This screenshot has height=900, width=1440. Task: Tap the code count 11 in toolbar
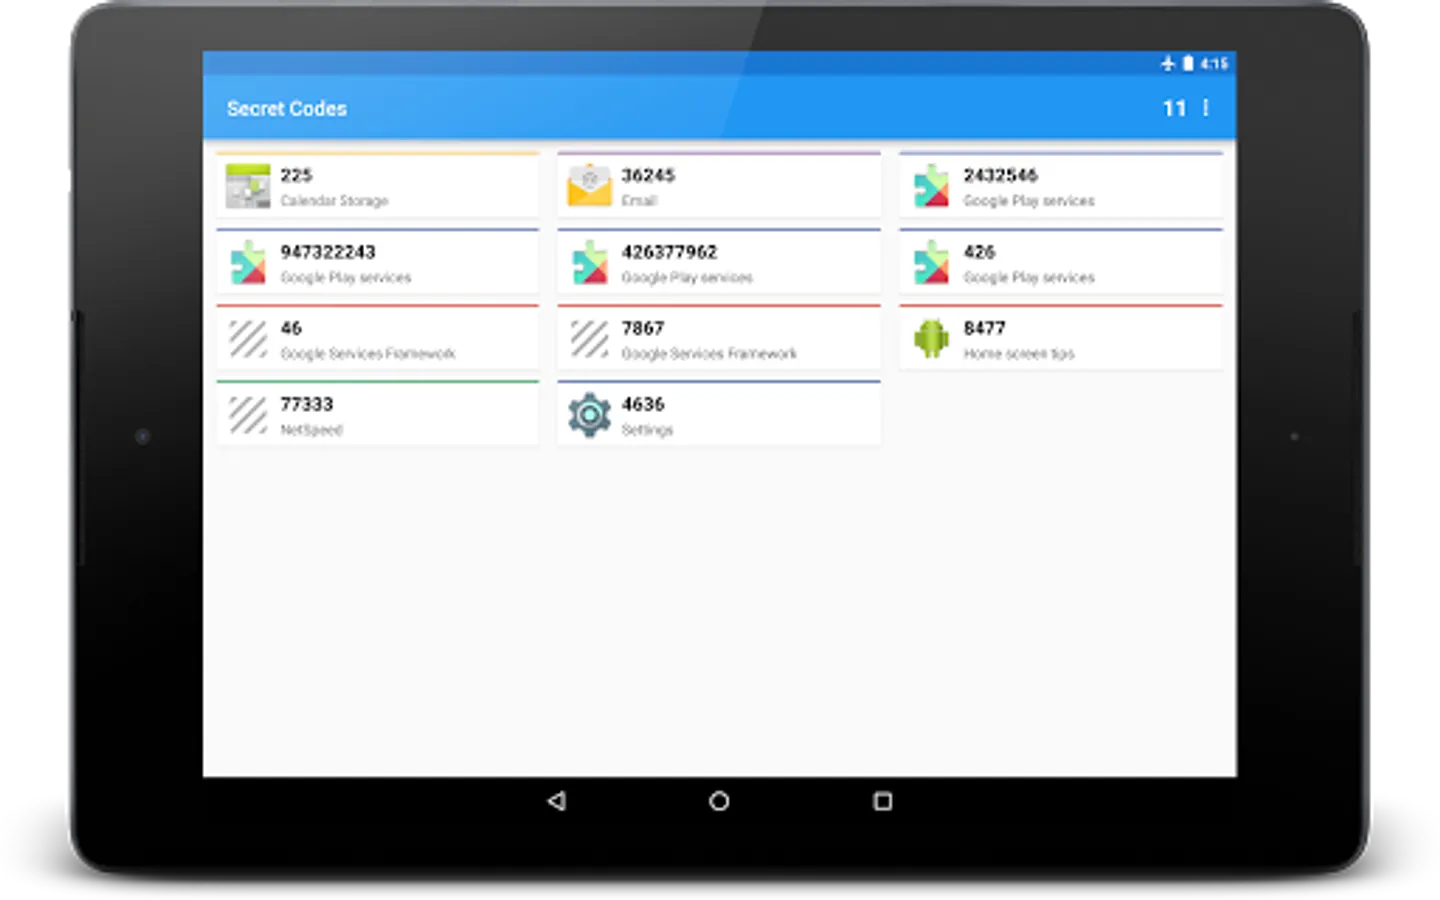click(x=1174, y=108)
